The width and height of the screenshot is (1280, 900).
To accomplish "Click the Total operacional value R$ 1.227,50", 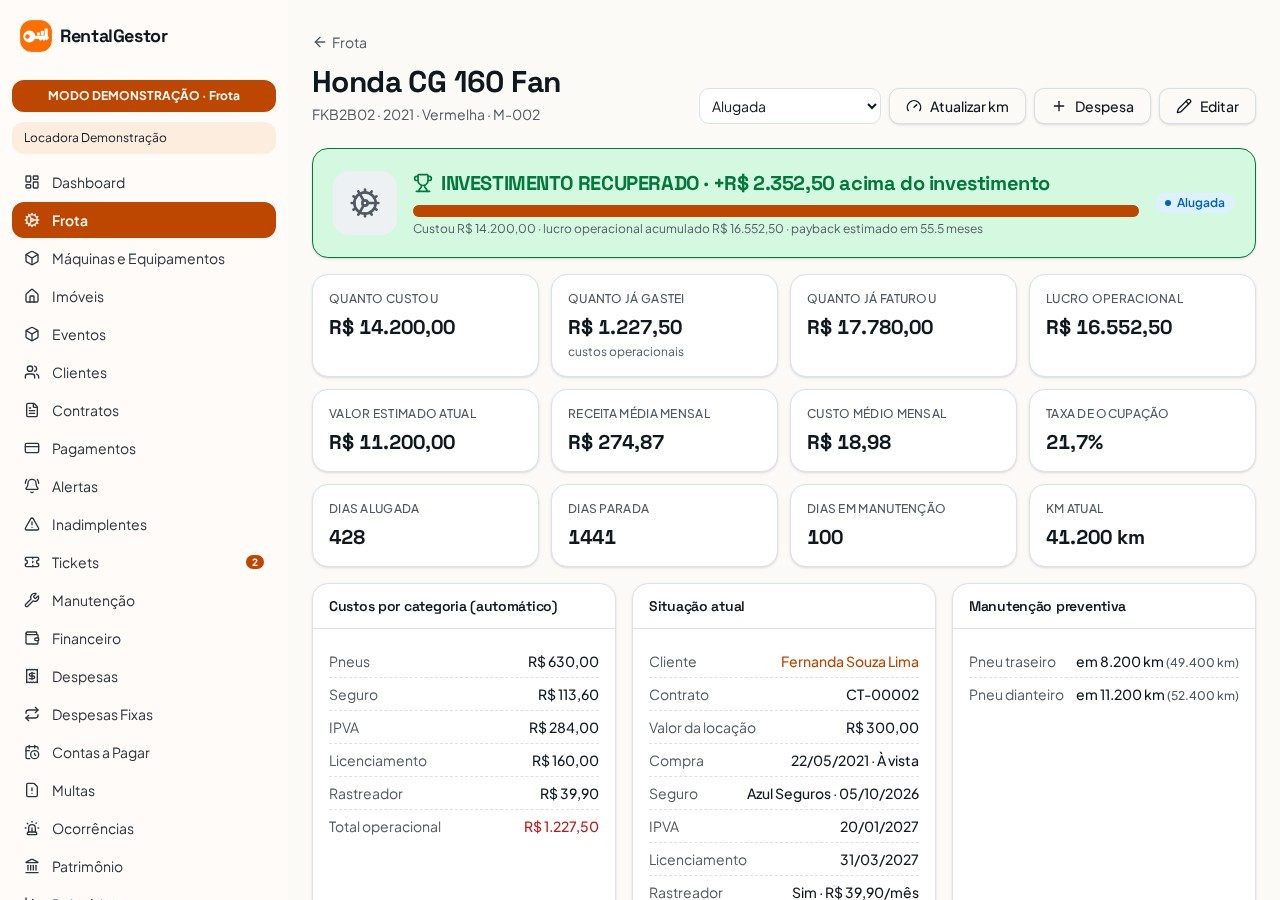I will (x=561, y=826).
